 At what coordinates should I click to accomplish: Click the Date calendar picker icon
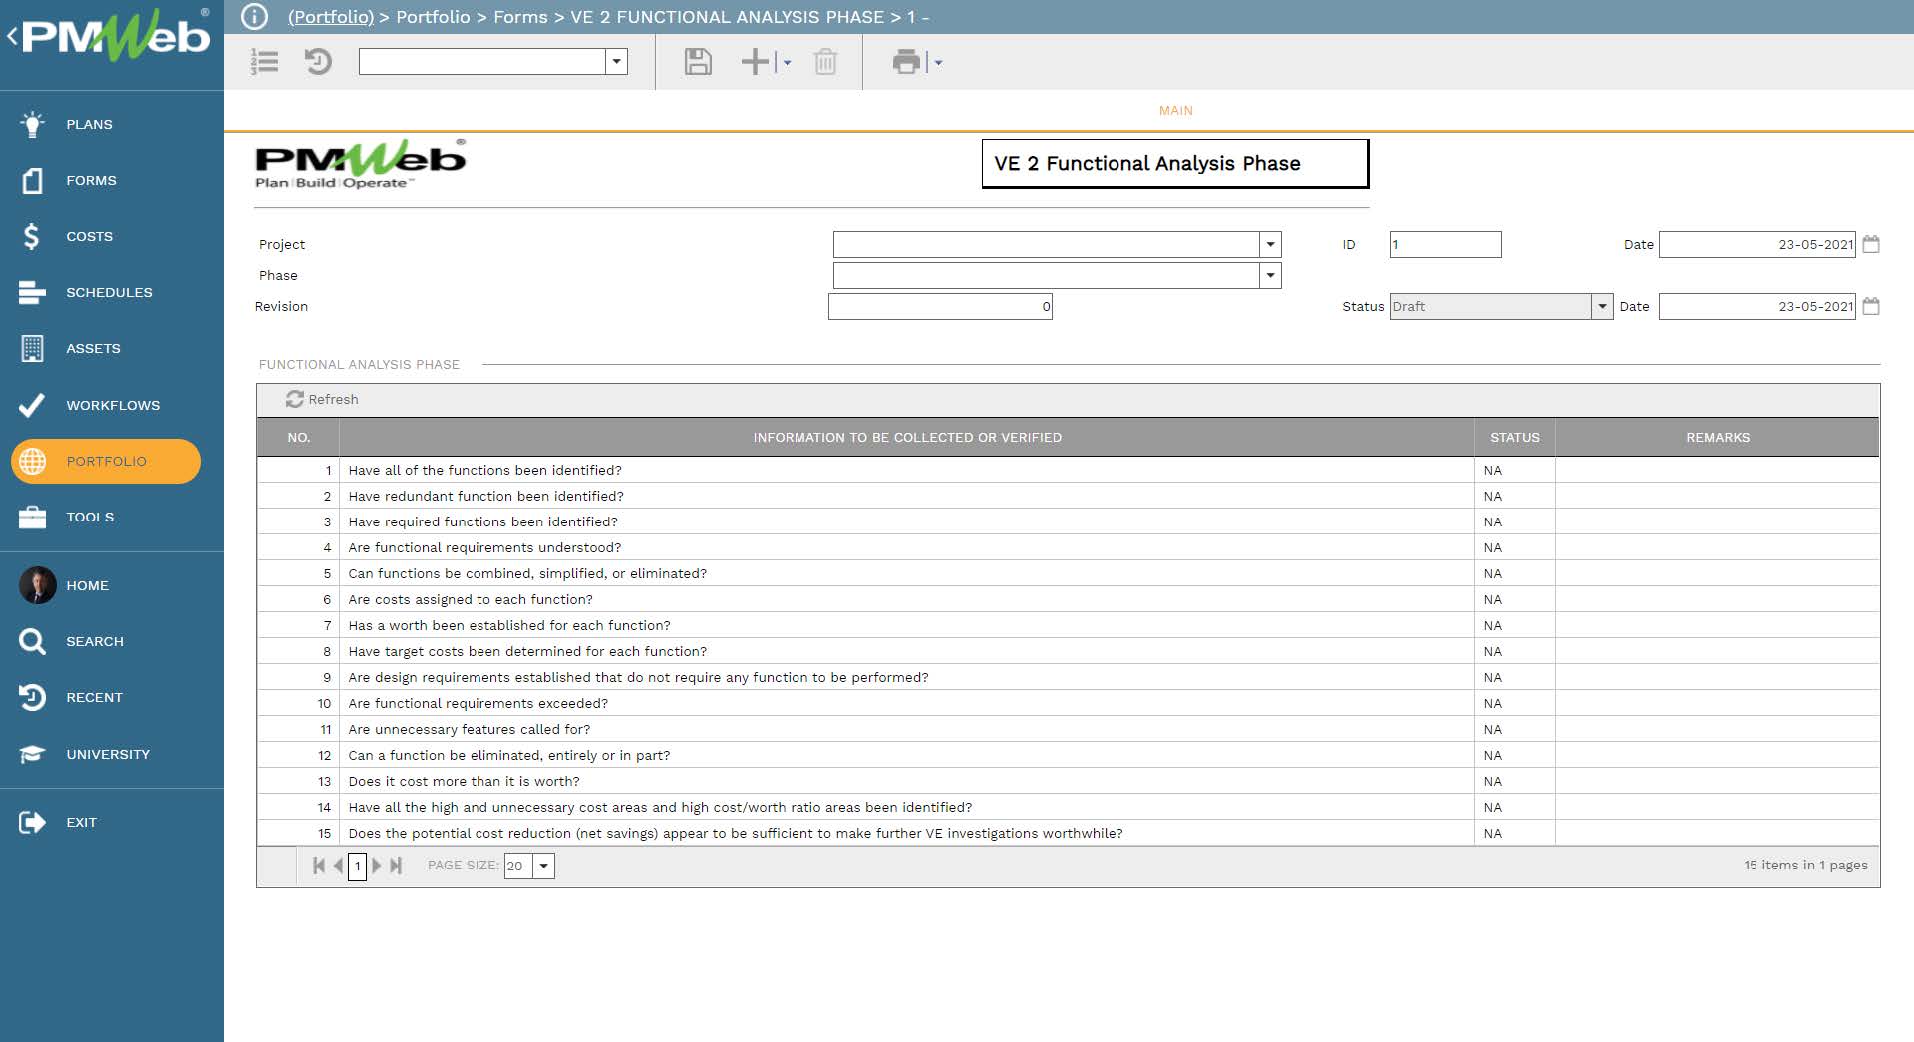click(x=1872, y=244)
